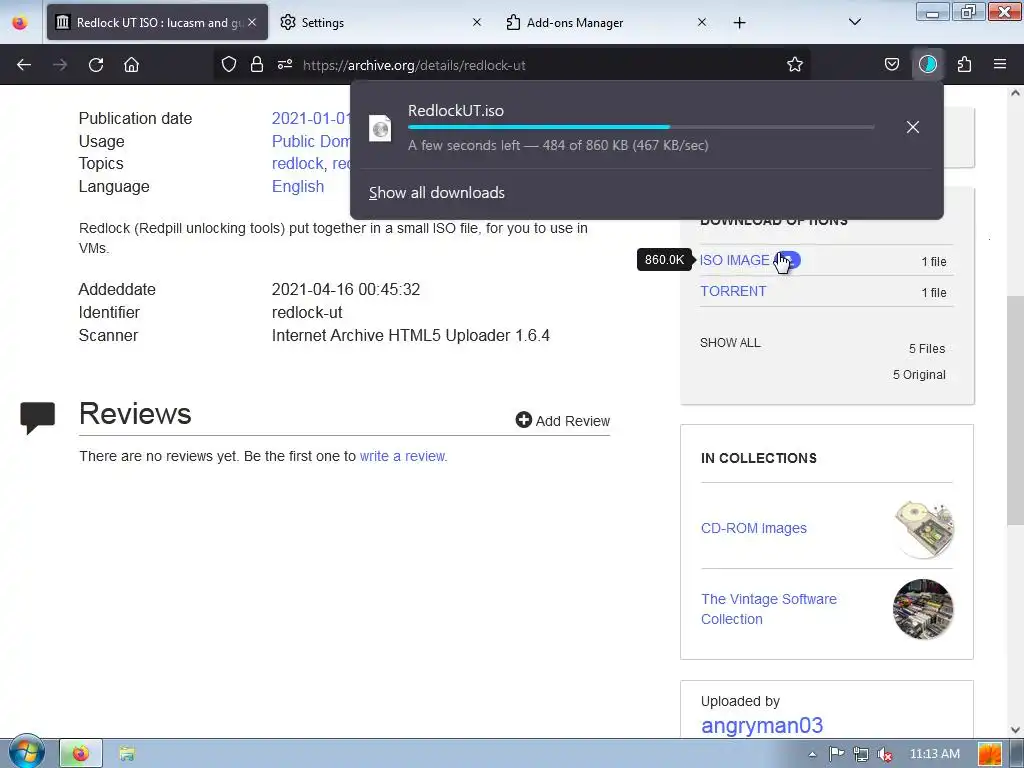Image resolution: width=1024 pixels, height=768 pixels.
Task: Open The Vintage Software Collection link
Action: (x=769, y=609)
